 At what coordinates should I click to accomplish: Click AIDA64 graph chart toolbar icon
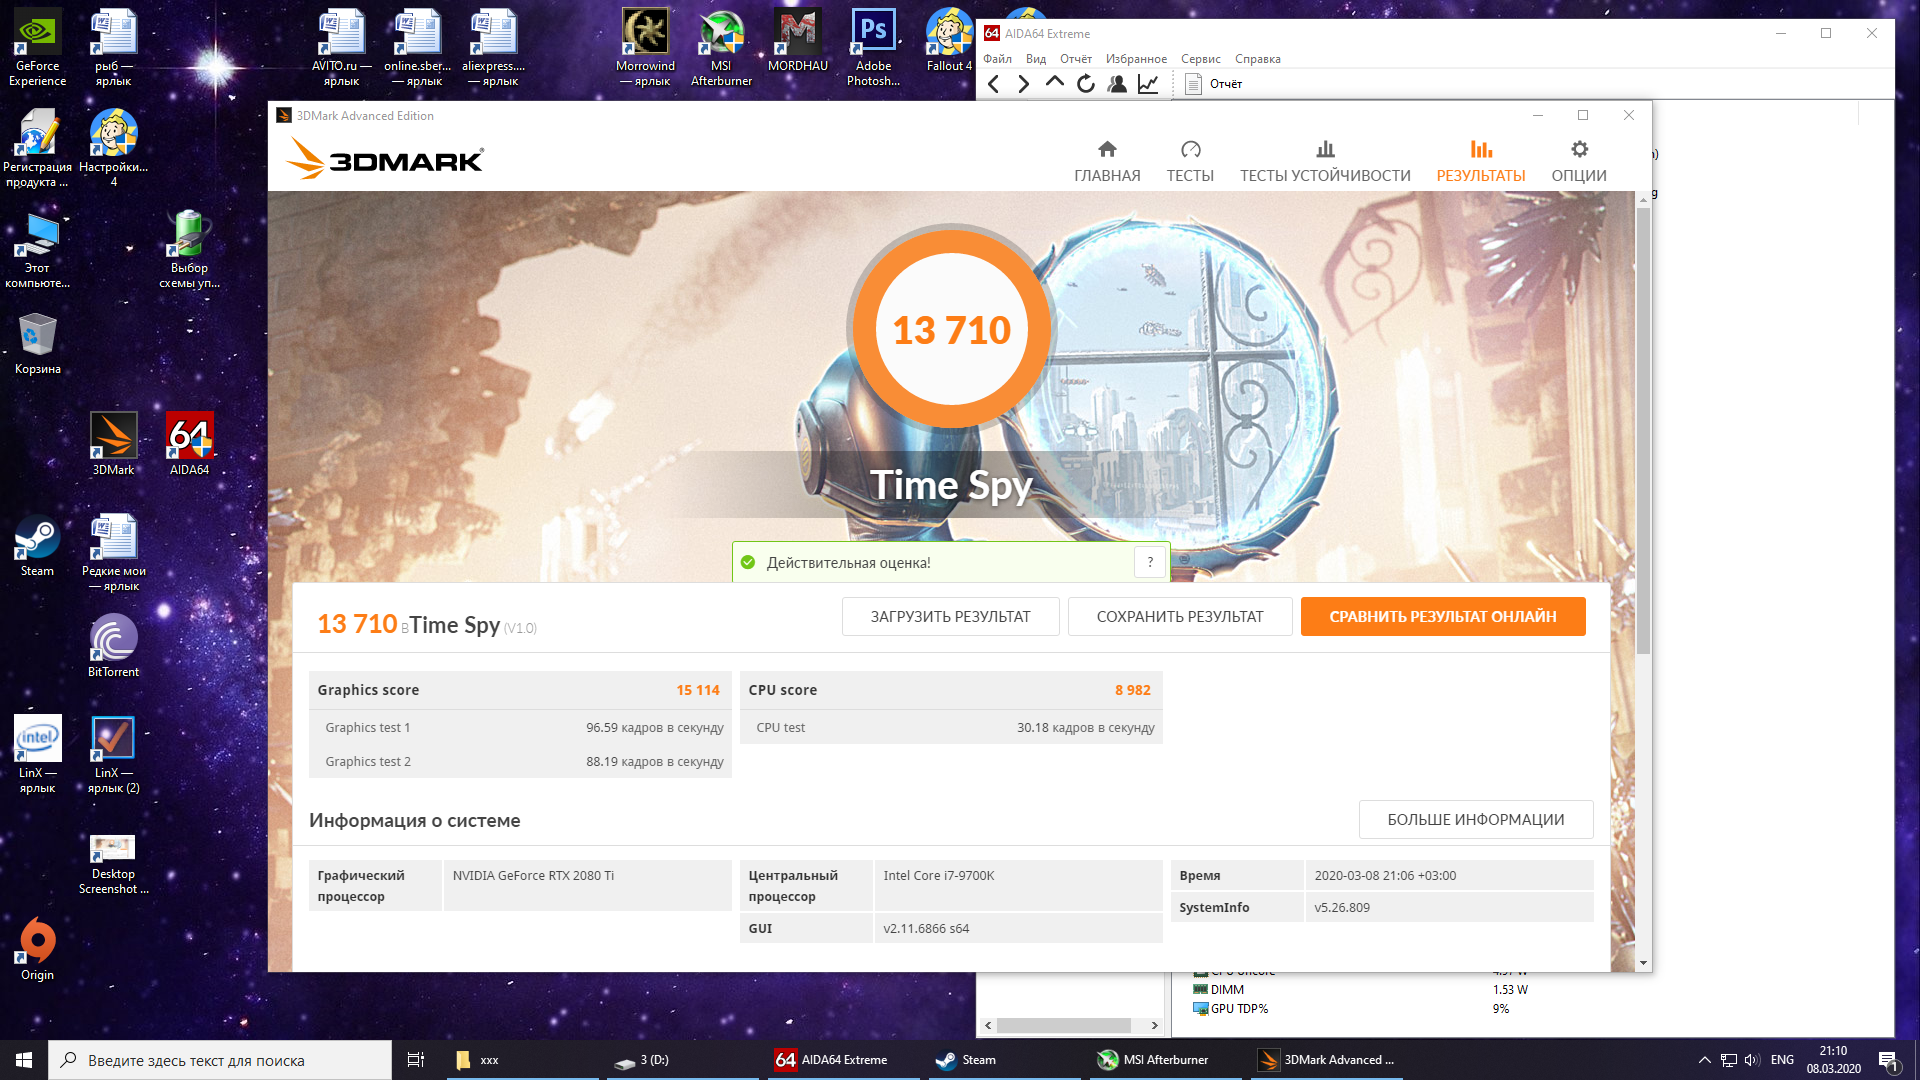tap(1148, 84)
